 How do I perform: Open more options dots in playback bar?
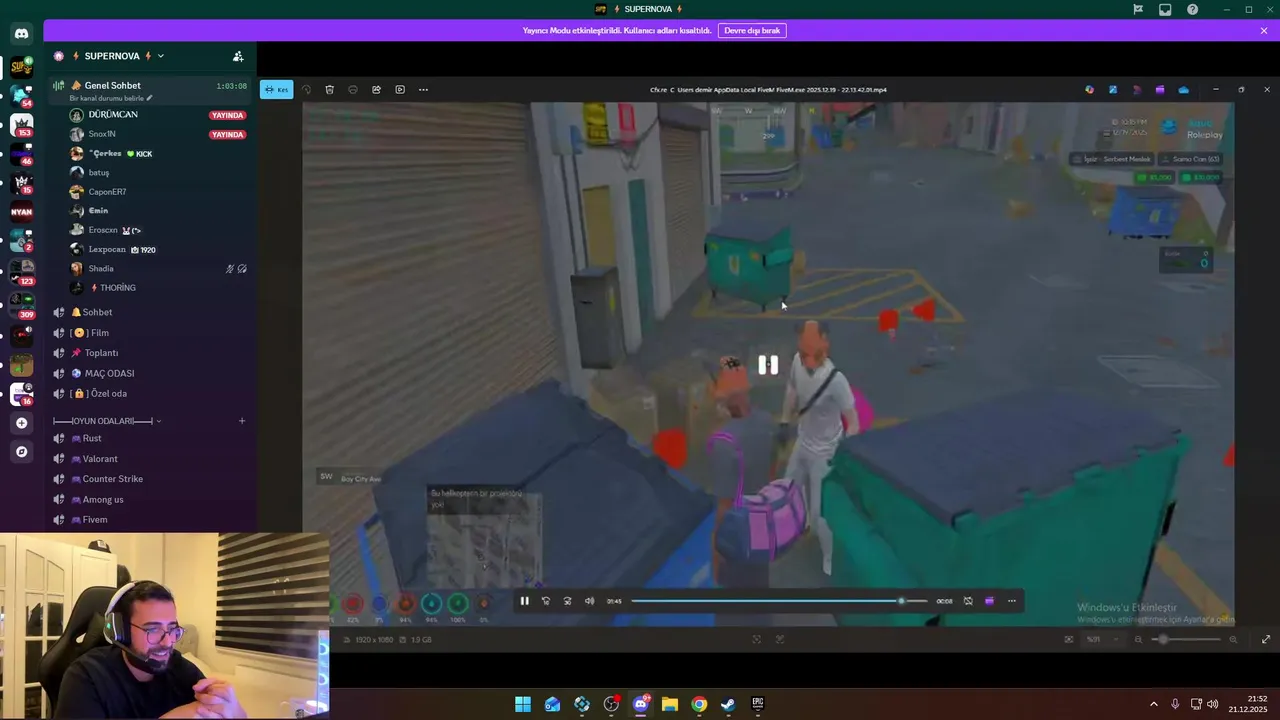[x=1012, y=601]
